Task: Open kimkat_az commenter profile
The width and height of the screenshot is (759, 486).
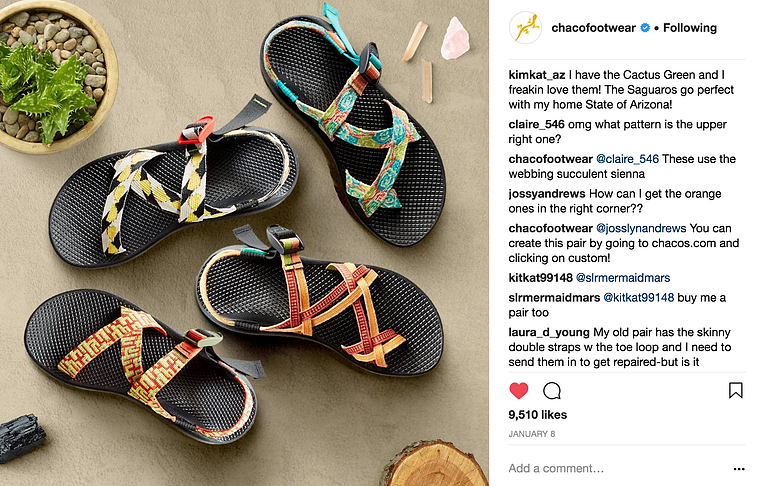Action: [x=537, y=75]
